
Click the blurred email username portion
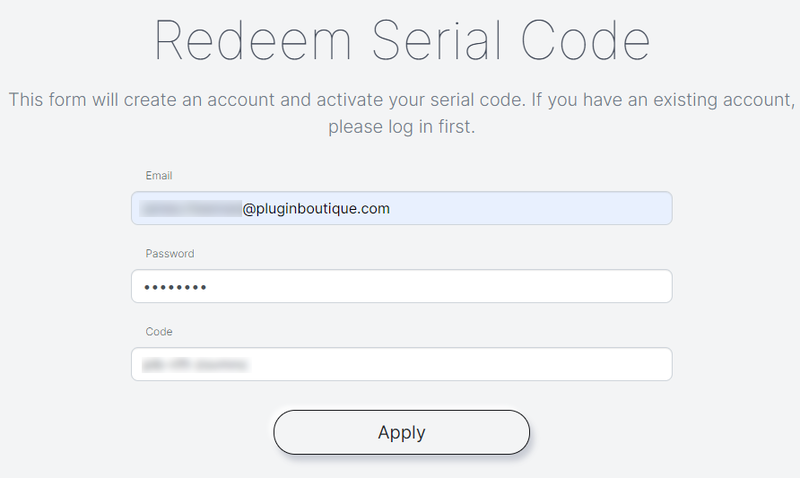(x=191, y=209)
